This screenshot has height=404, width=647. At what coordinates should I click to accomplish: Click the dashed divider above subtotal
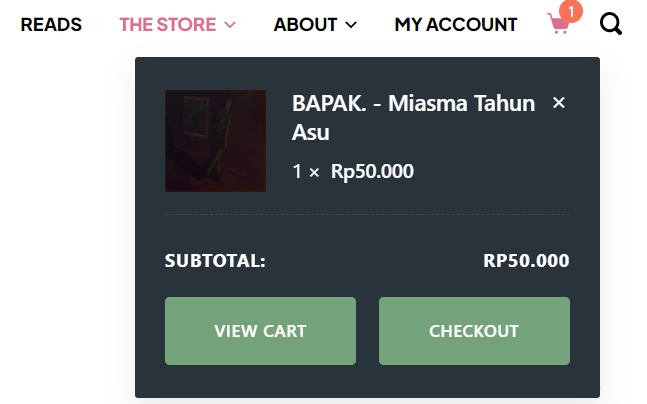pos(367,214)
